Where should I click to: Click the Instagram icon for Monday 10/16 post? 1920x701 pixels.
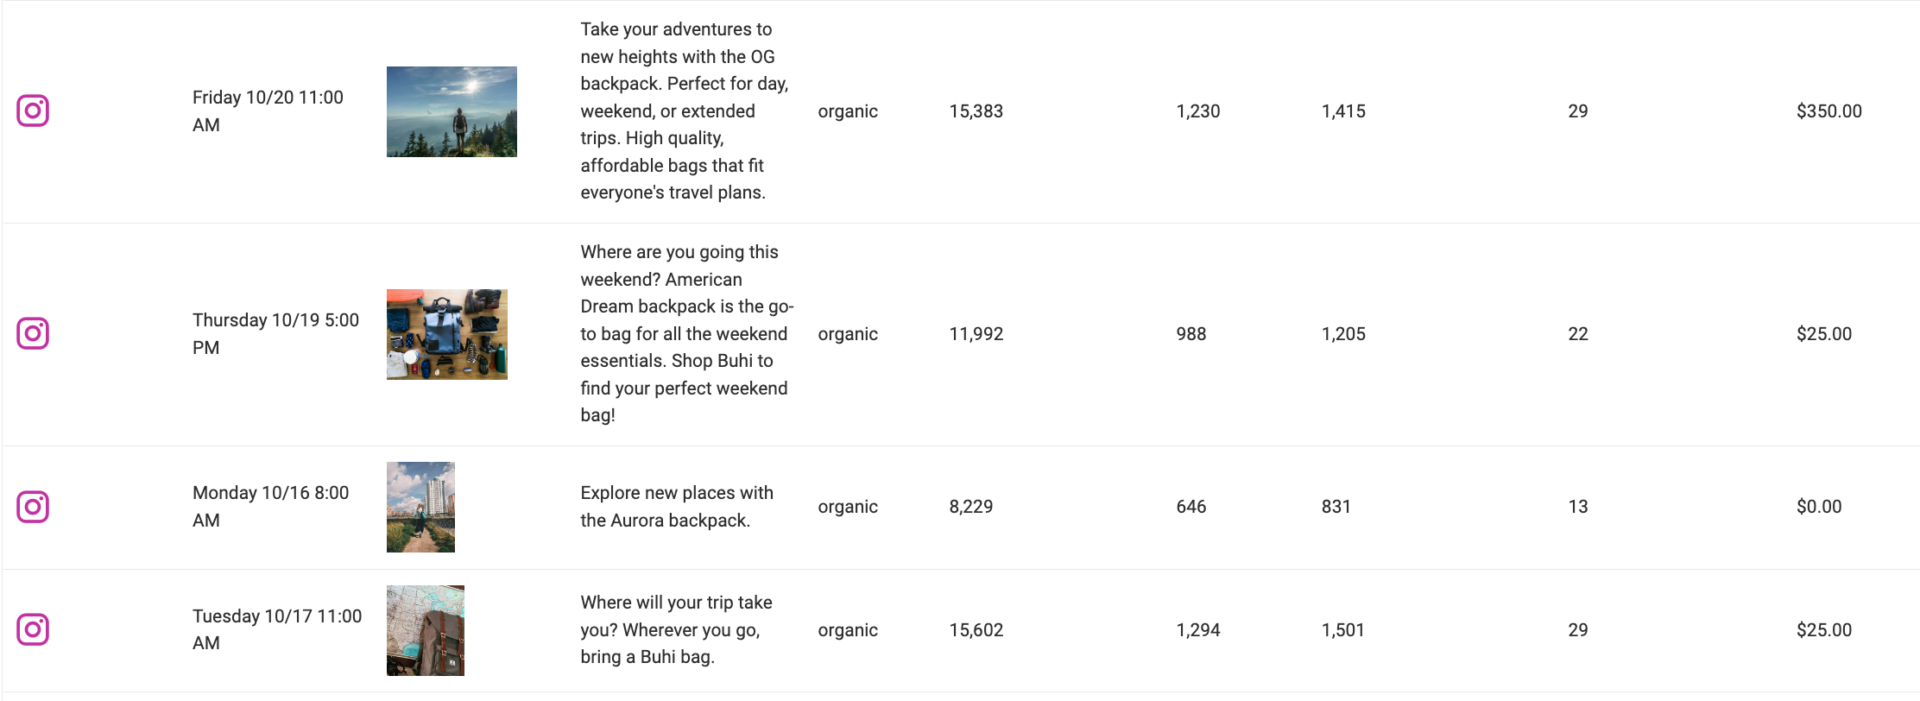pos(33,507)
